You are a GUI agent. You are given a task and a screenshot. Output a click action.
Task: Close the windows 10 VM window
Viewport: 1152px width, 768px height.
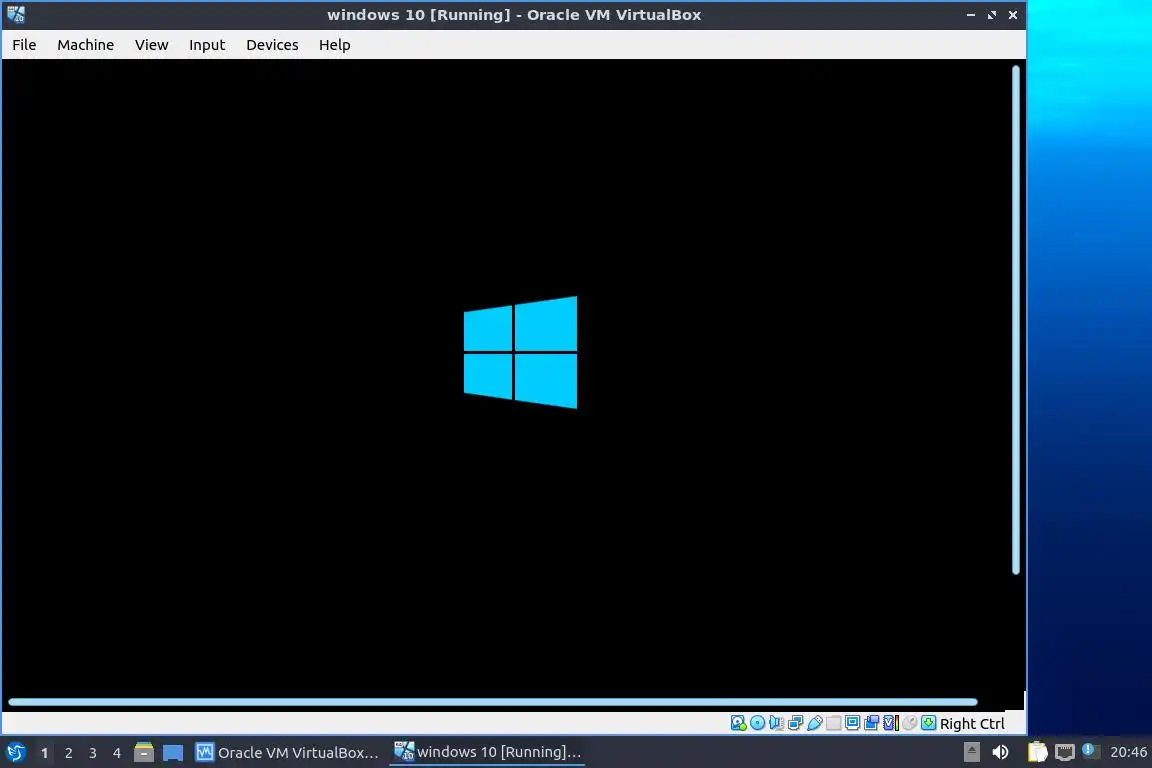[1013, 15]
